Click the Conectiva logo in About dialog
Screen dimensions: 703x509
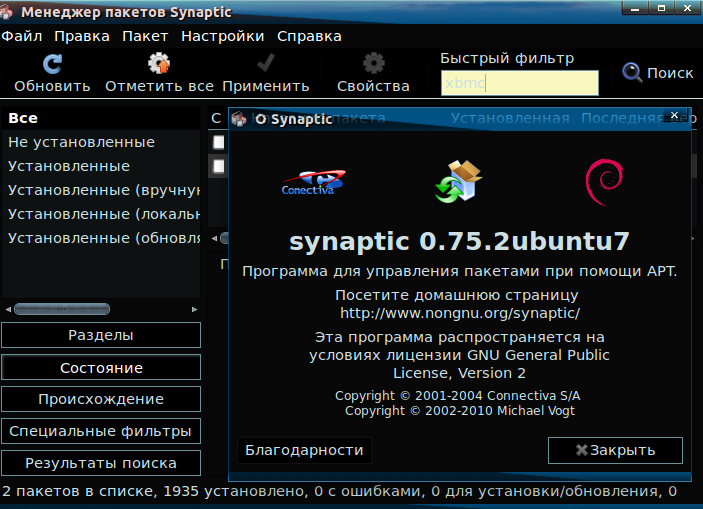(x=313, y=183)
